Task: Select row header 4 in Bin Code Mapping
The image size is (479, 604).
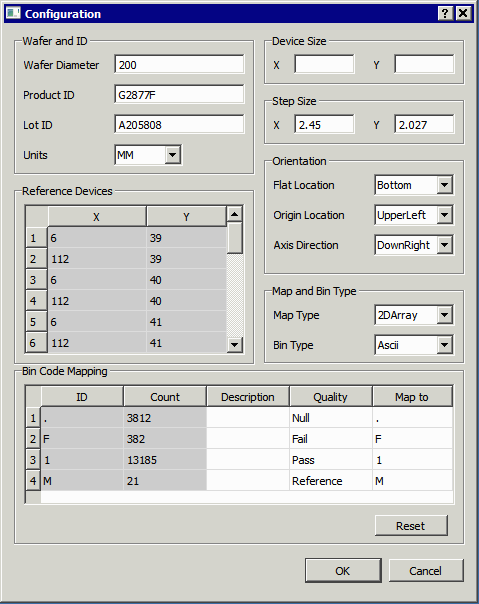Action: [x=33, y=481]
